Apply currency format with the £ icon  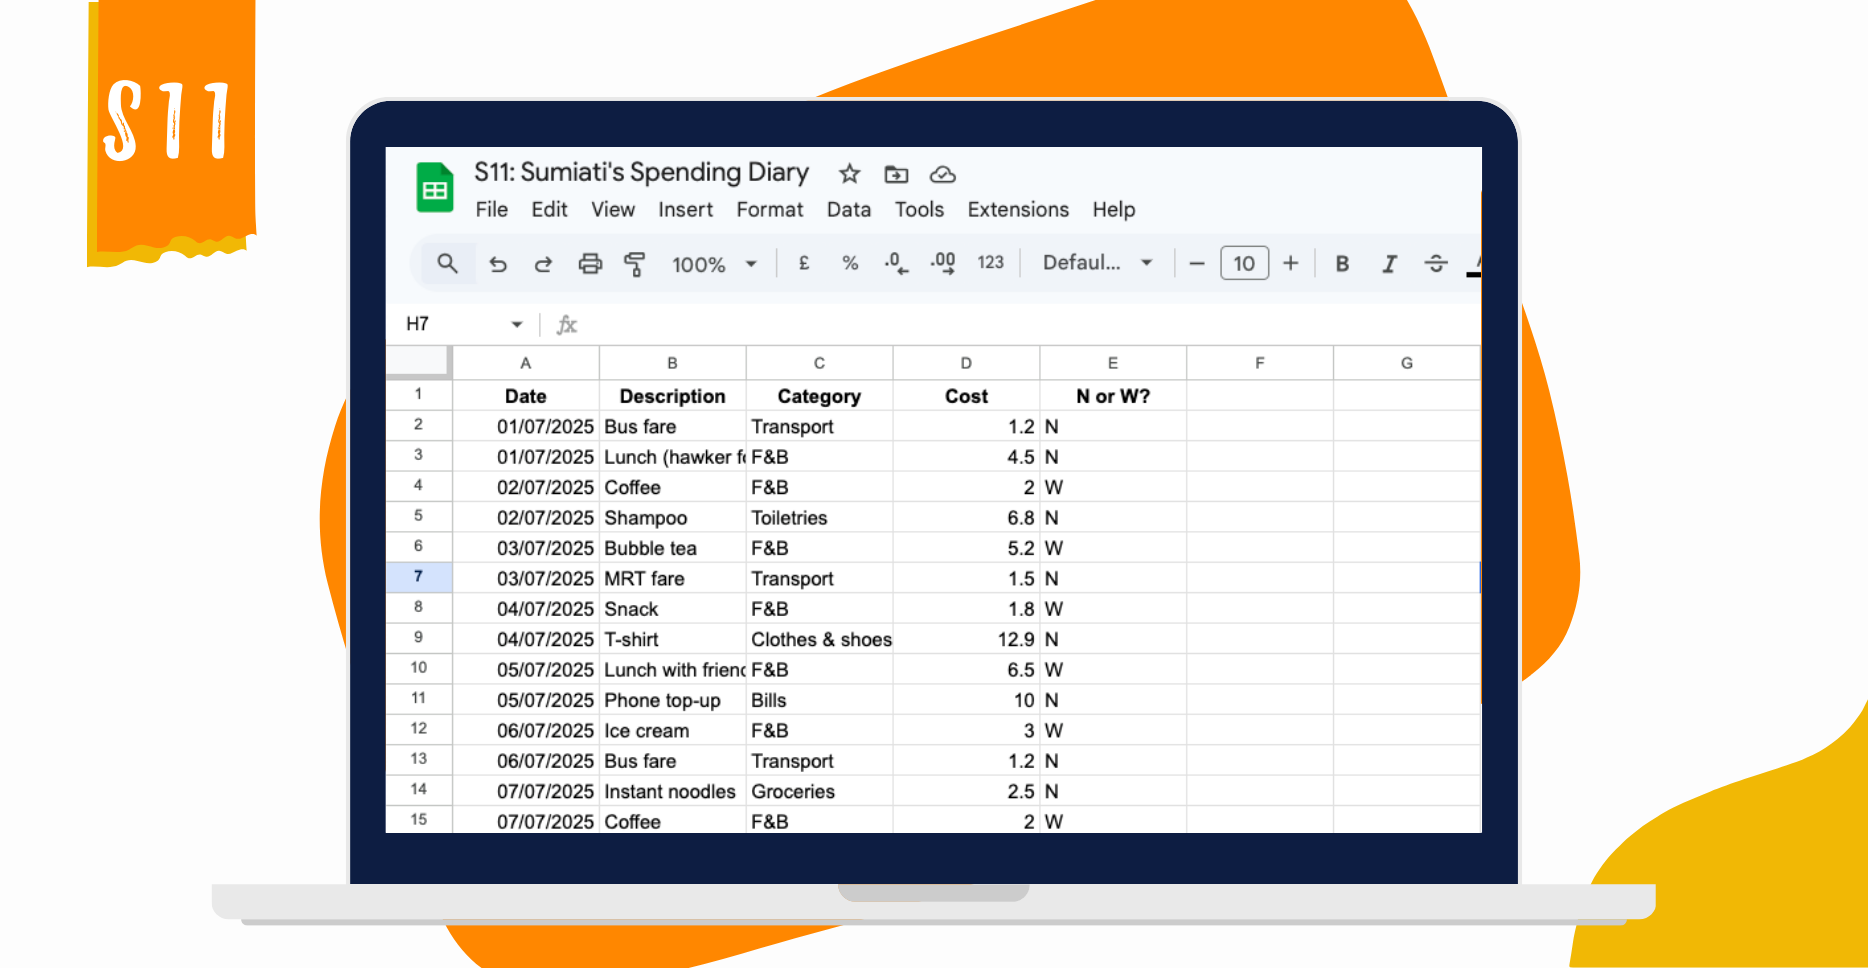tap(803, 263)
